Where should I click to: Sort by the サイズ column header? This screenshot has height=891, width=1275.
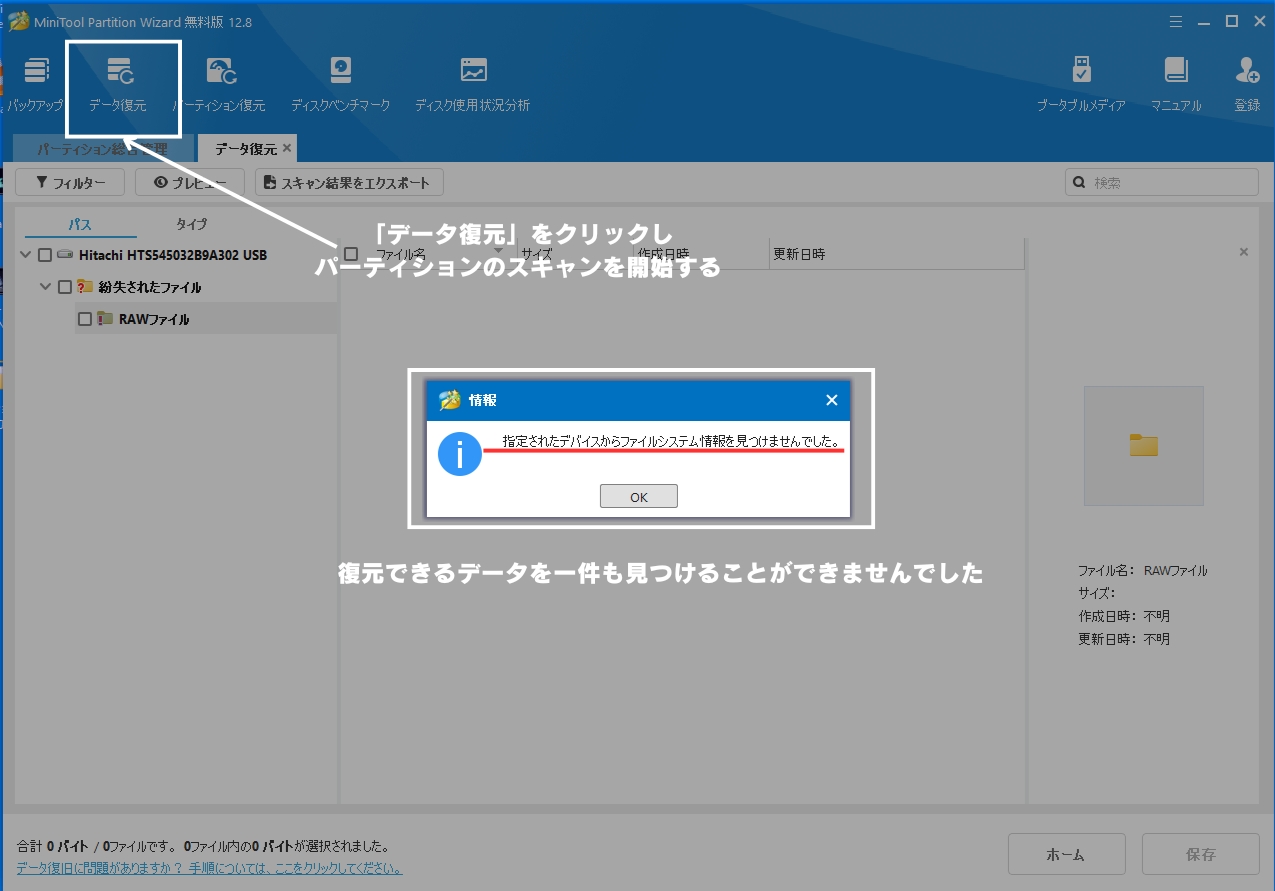tap(536, 254)
